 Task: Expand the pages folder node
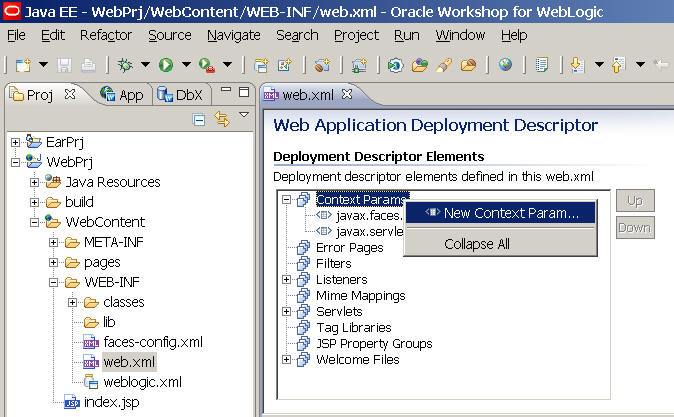point(53,262)
